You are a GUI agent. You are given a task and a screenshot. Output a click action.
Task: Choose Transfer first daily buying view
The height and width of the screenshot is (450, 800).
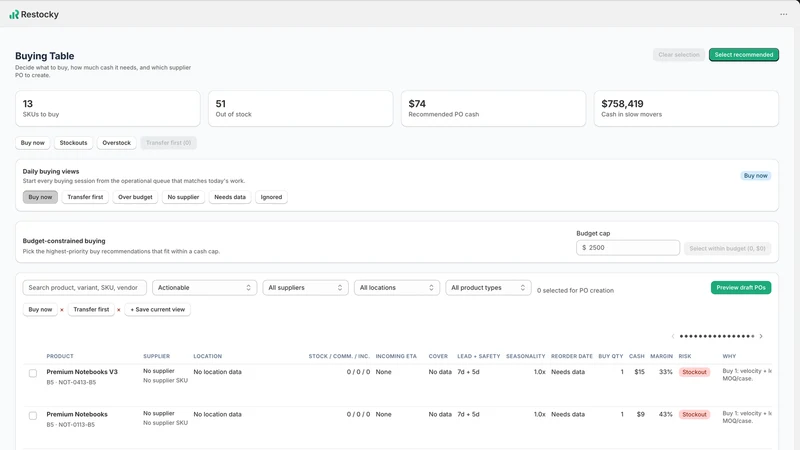[x=85, y=197]
